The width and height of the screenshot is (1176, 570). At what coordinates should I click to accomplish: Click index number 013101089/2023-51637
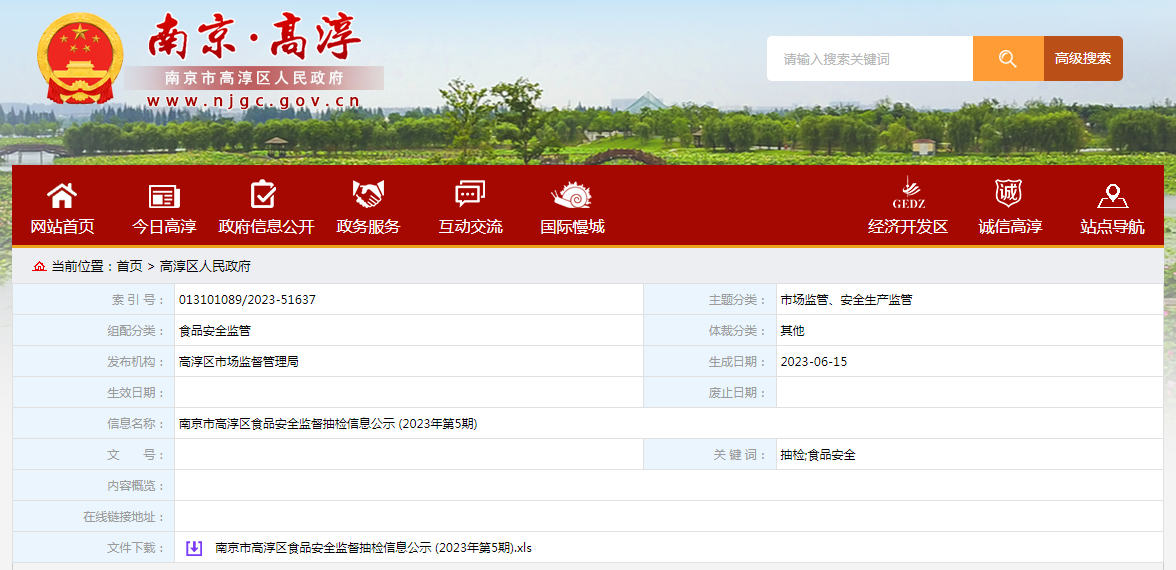pyautogui.click(x=247, y=300)
